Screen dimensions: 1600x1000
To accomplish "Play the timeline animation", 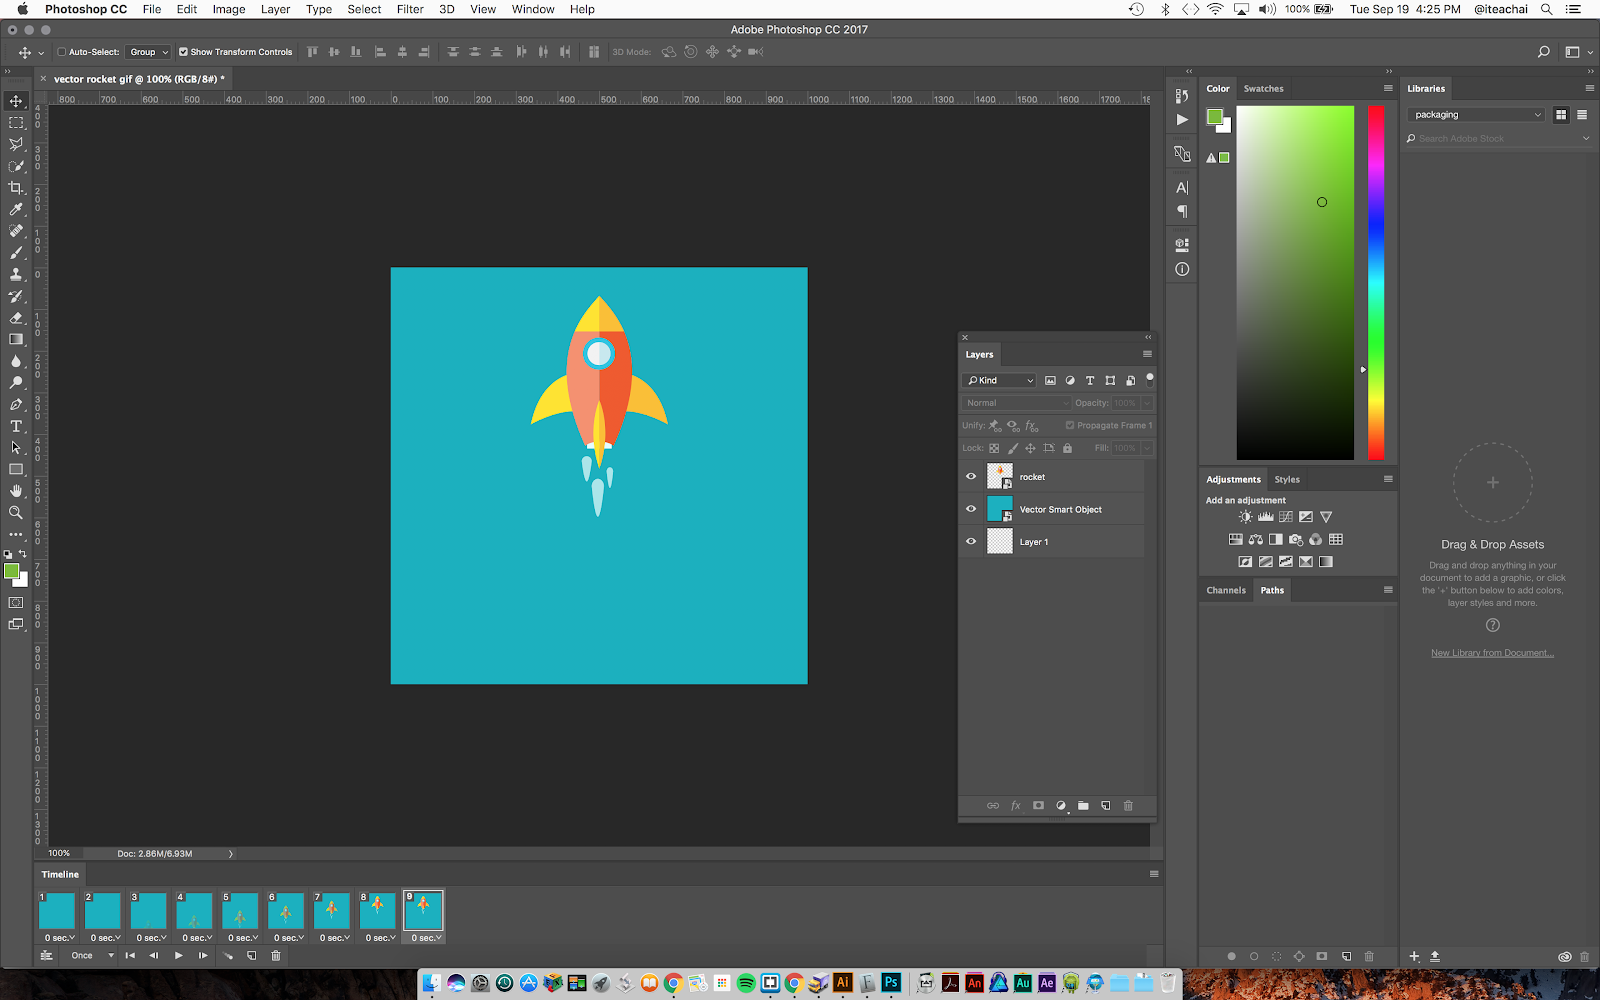I will click(179, 956).
